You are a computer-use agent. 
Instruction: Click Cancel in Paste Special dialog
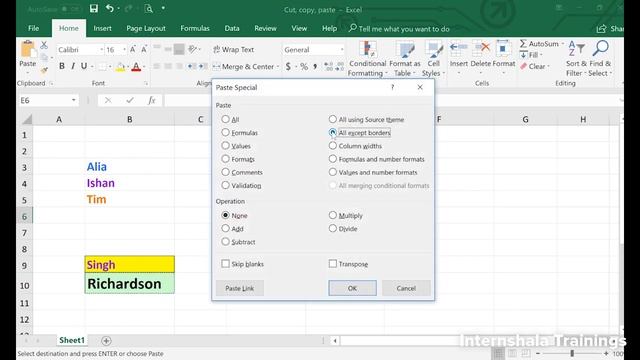point(406,288)
